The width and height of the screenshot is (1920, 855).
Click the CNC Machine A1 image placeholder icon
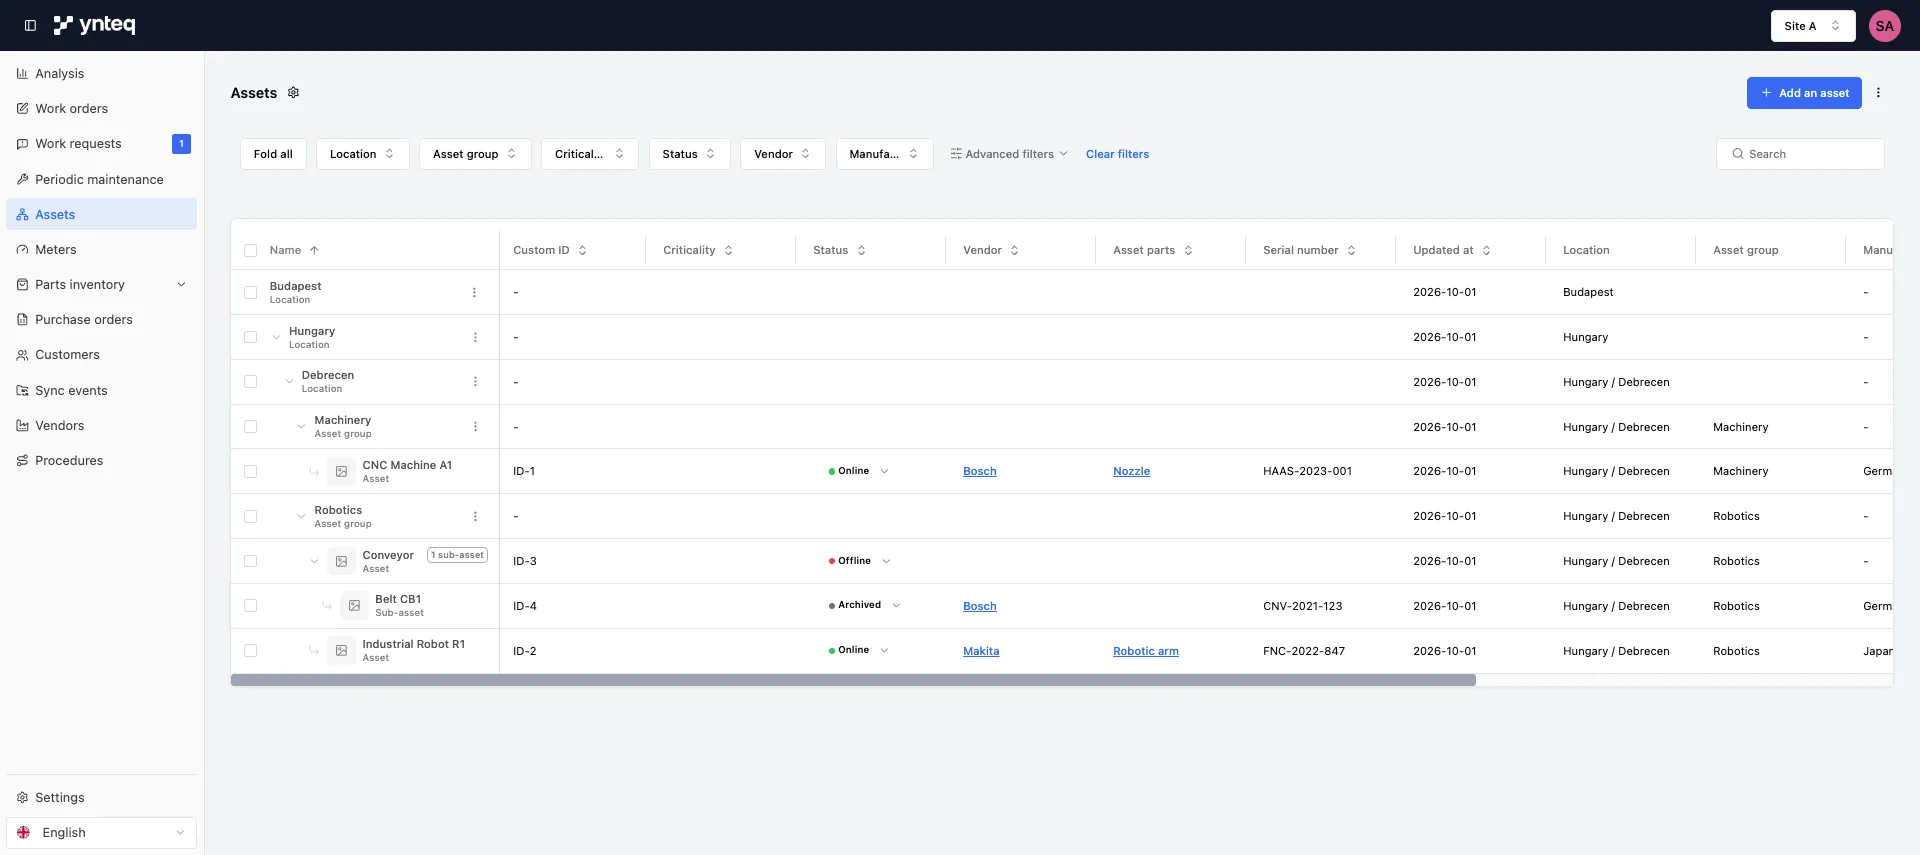[x=341, y=472]
